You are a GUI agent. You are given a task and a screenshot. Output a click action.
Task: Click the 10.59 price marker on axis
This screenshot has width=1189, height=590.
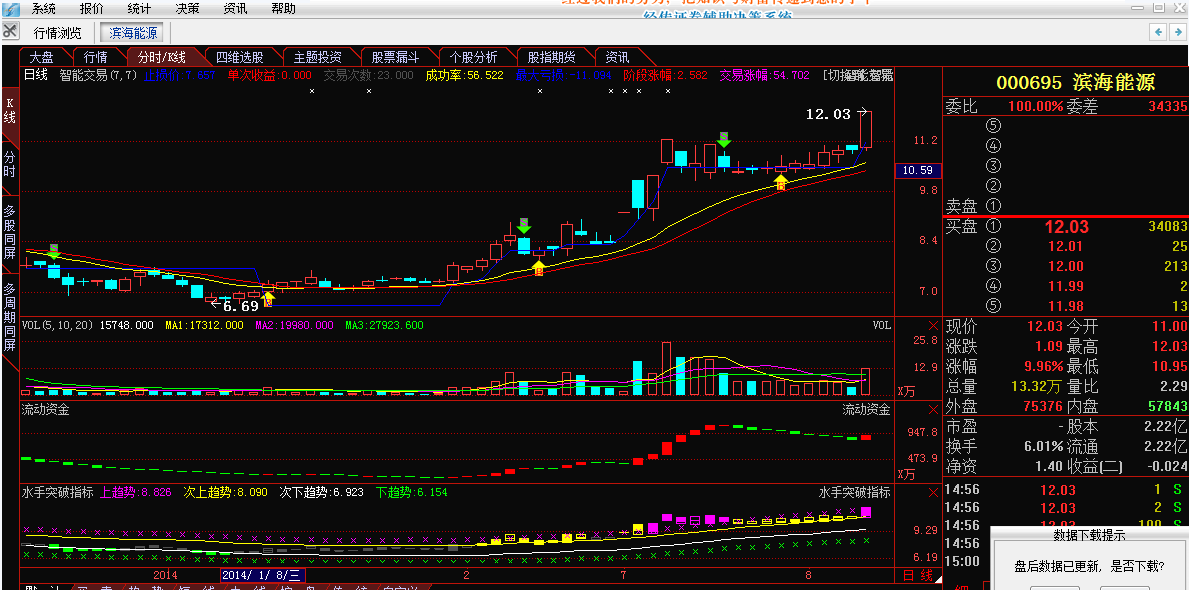pyautogui.click(x=916, y=170)
